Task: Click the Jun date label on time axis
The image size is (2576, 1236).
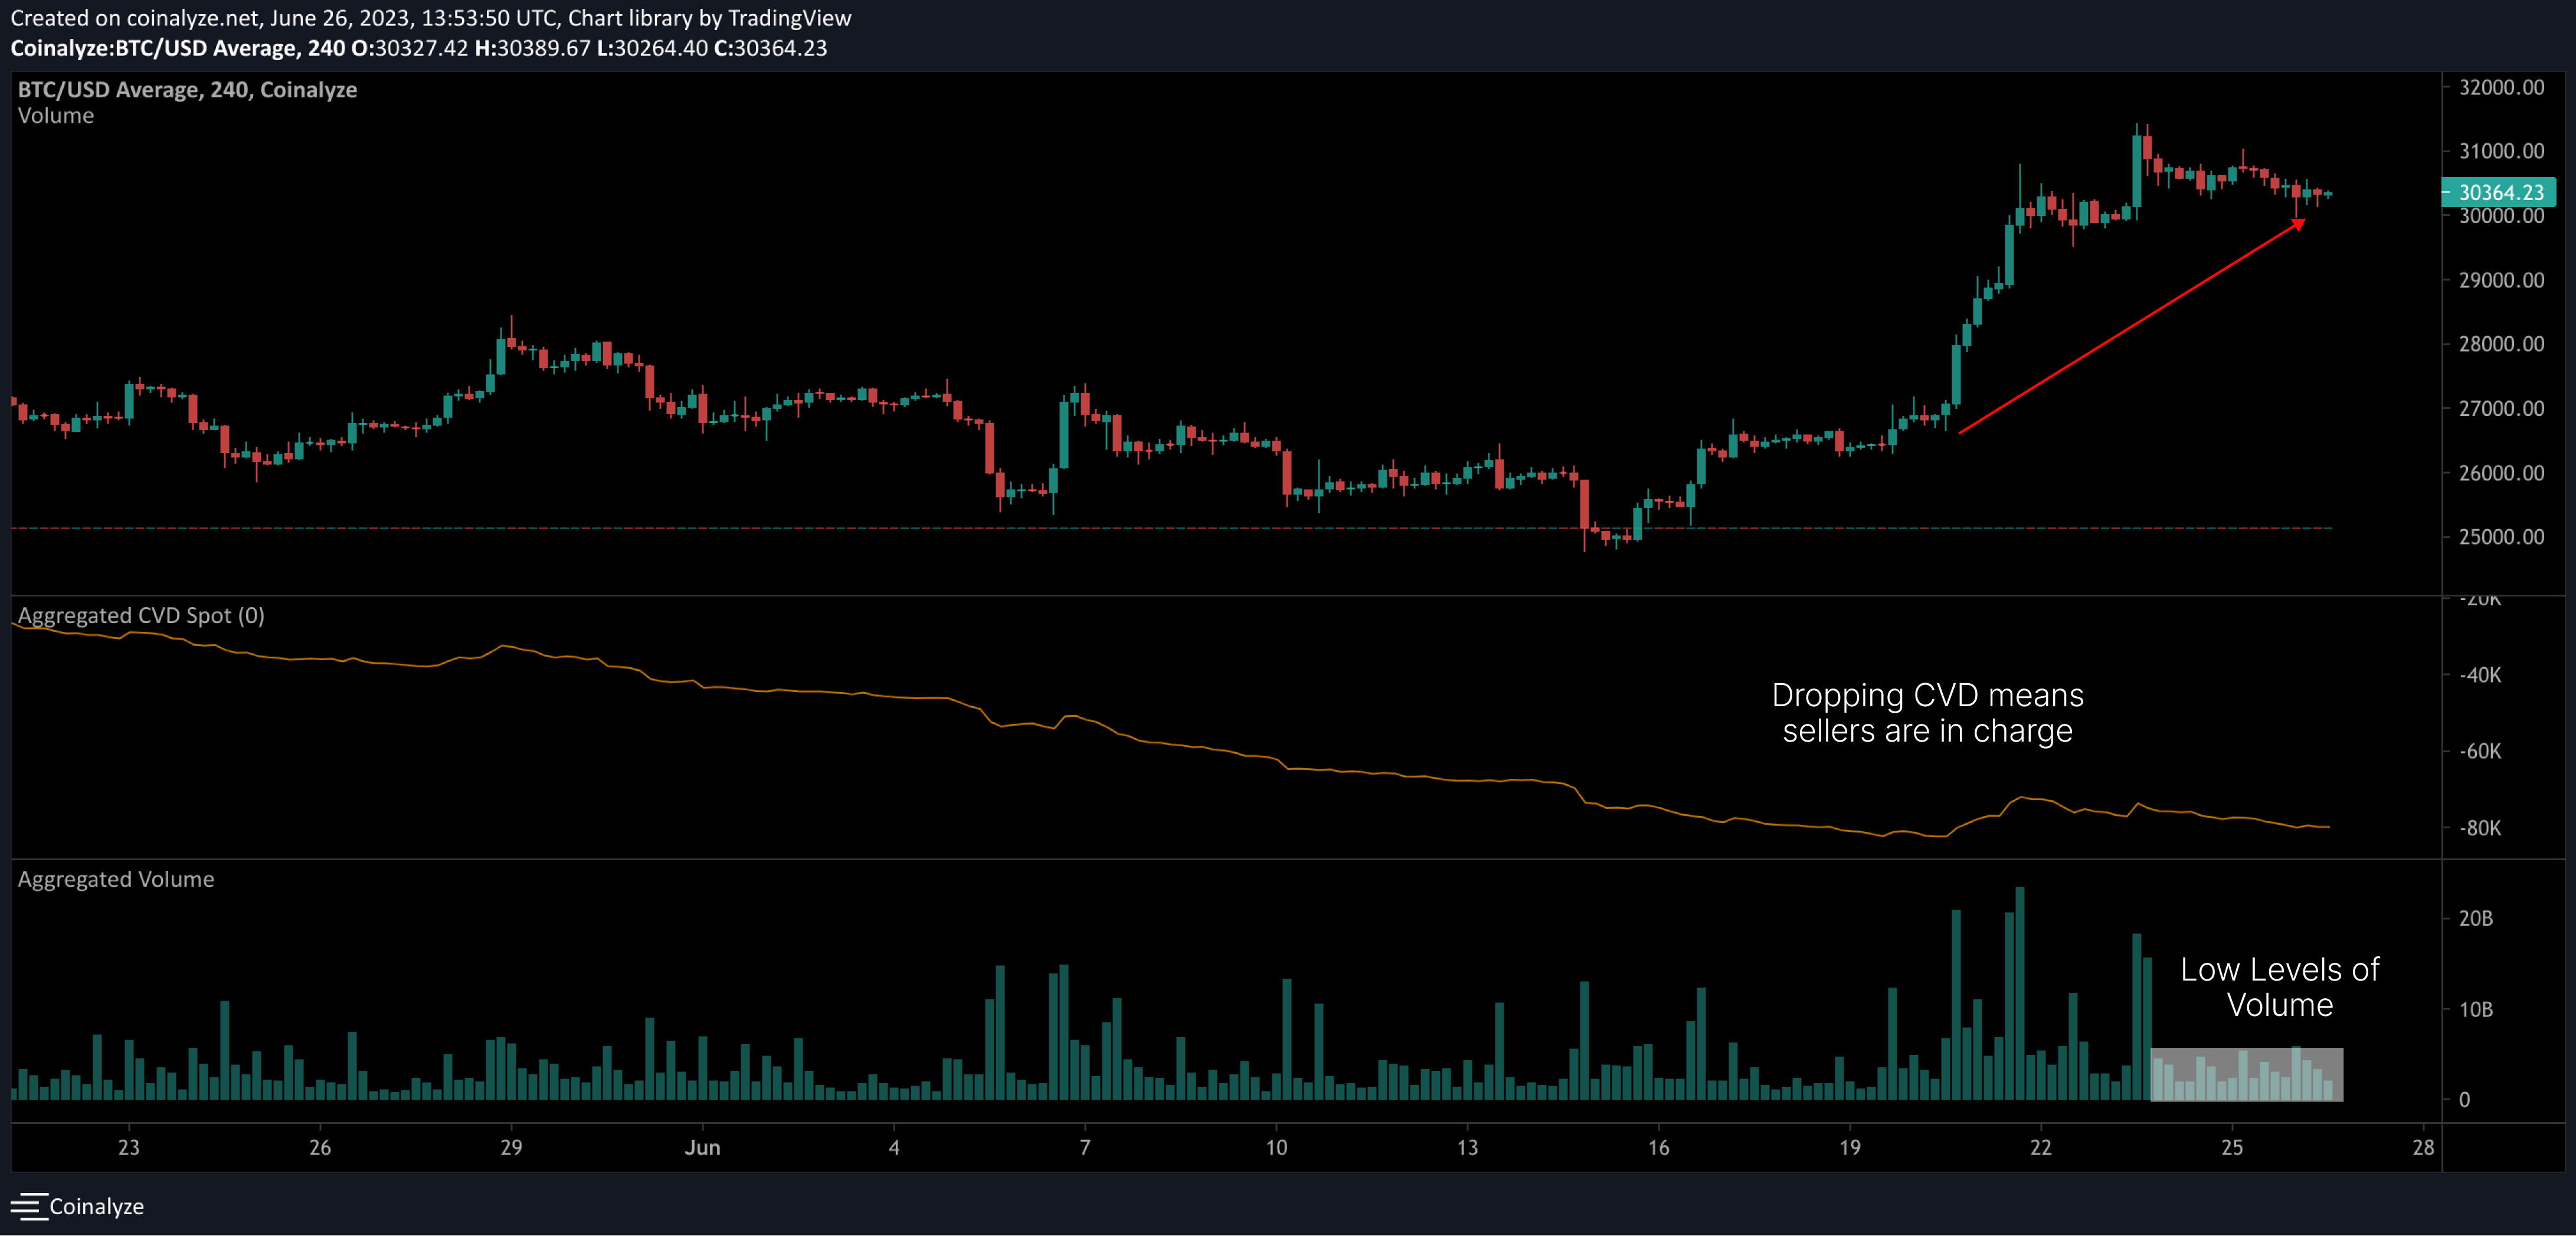Action: 702,1148
